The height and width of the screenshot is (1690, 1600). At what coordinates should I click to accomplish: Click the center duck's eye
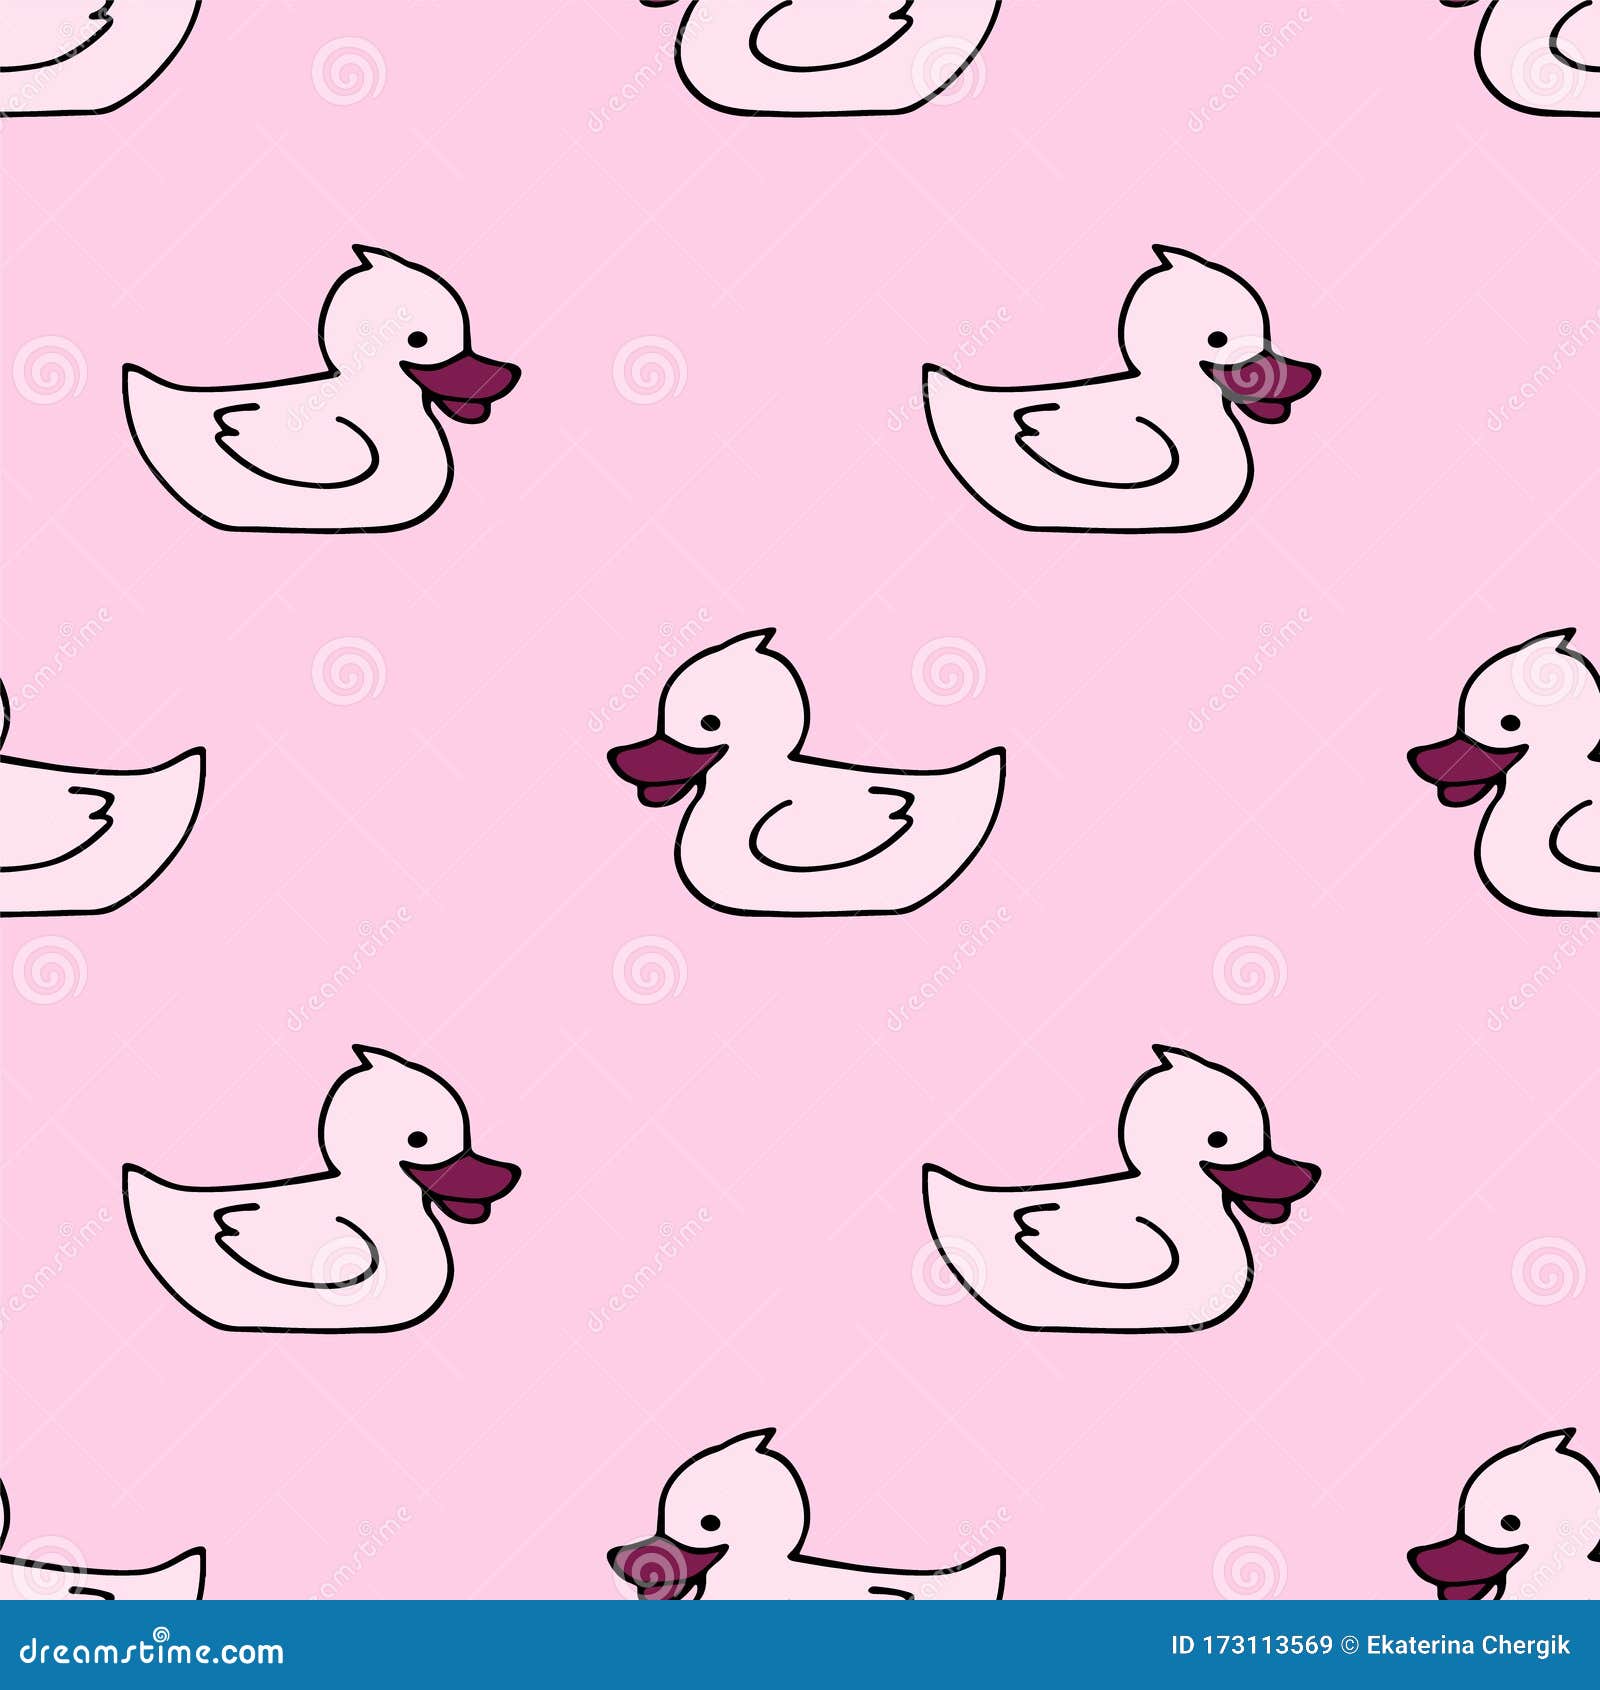click(710, 720)
